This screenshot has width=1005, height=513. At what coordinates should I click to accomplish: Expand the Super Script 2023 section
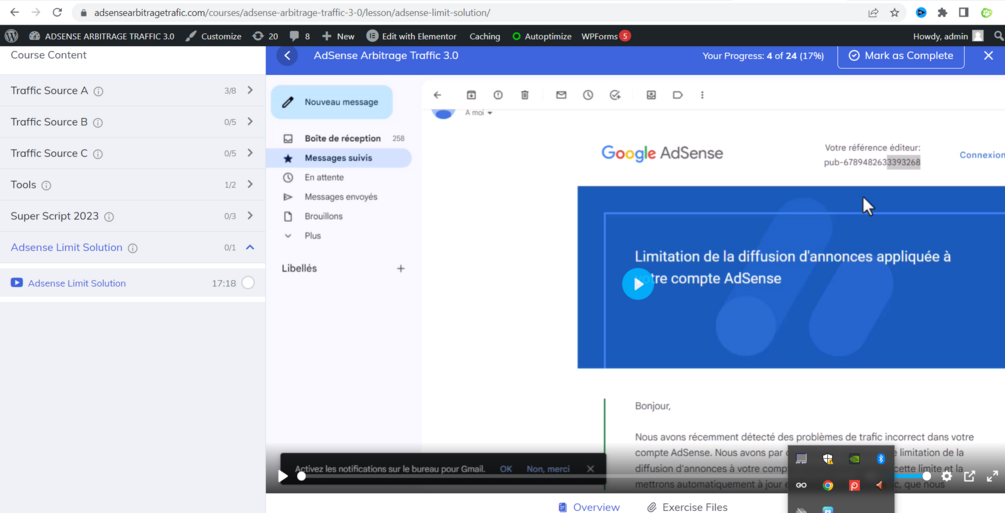(250, 216)
